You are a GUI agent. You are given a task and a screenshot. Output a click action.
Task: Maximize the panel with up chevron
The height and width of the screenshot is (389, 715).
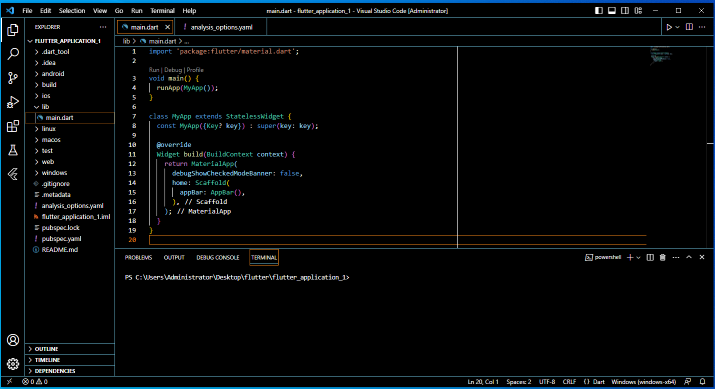point(689,257)
